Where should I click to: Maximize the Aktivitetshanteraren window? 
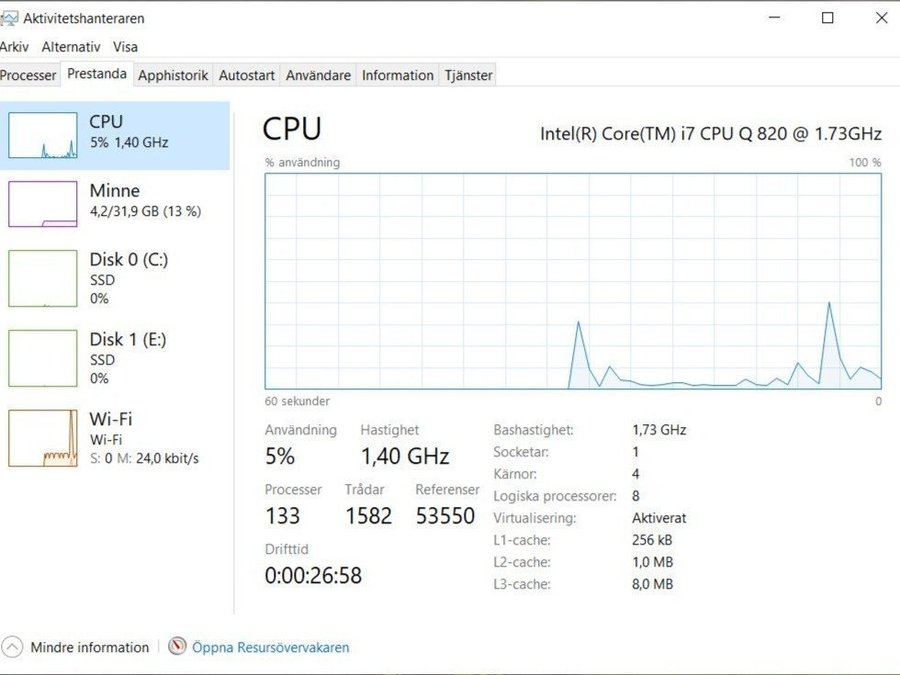coord(827,18)
